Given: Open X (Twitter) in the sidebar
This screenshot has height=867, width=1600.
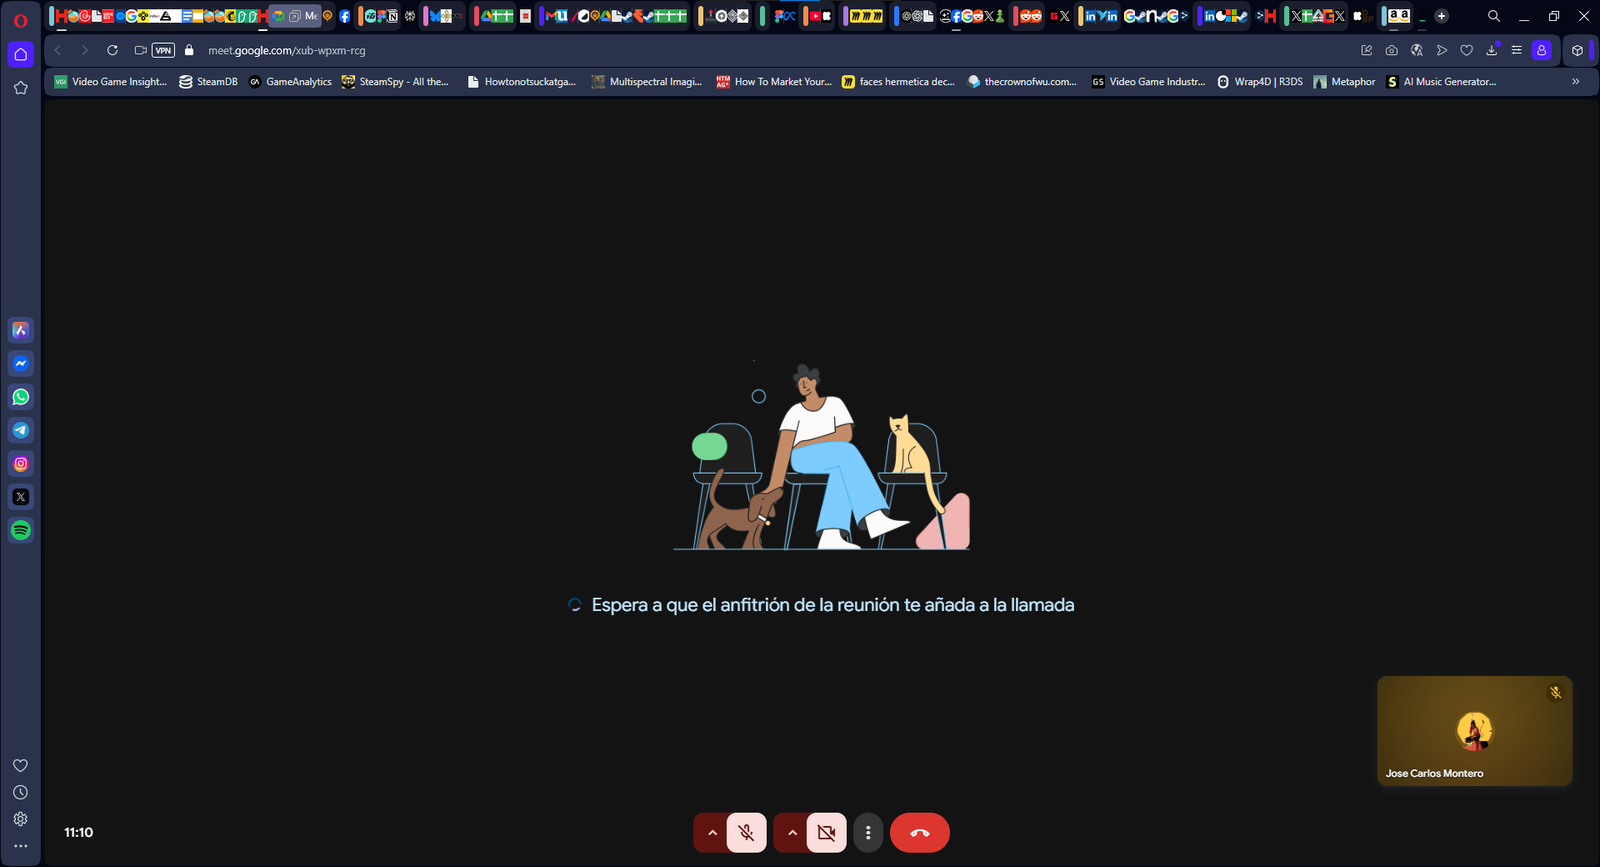Looking at the screenshot, I should pos(21,497).
